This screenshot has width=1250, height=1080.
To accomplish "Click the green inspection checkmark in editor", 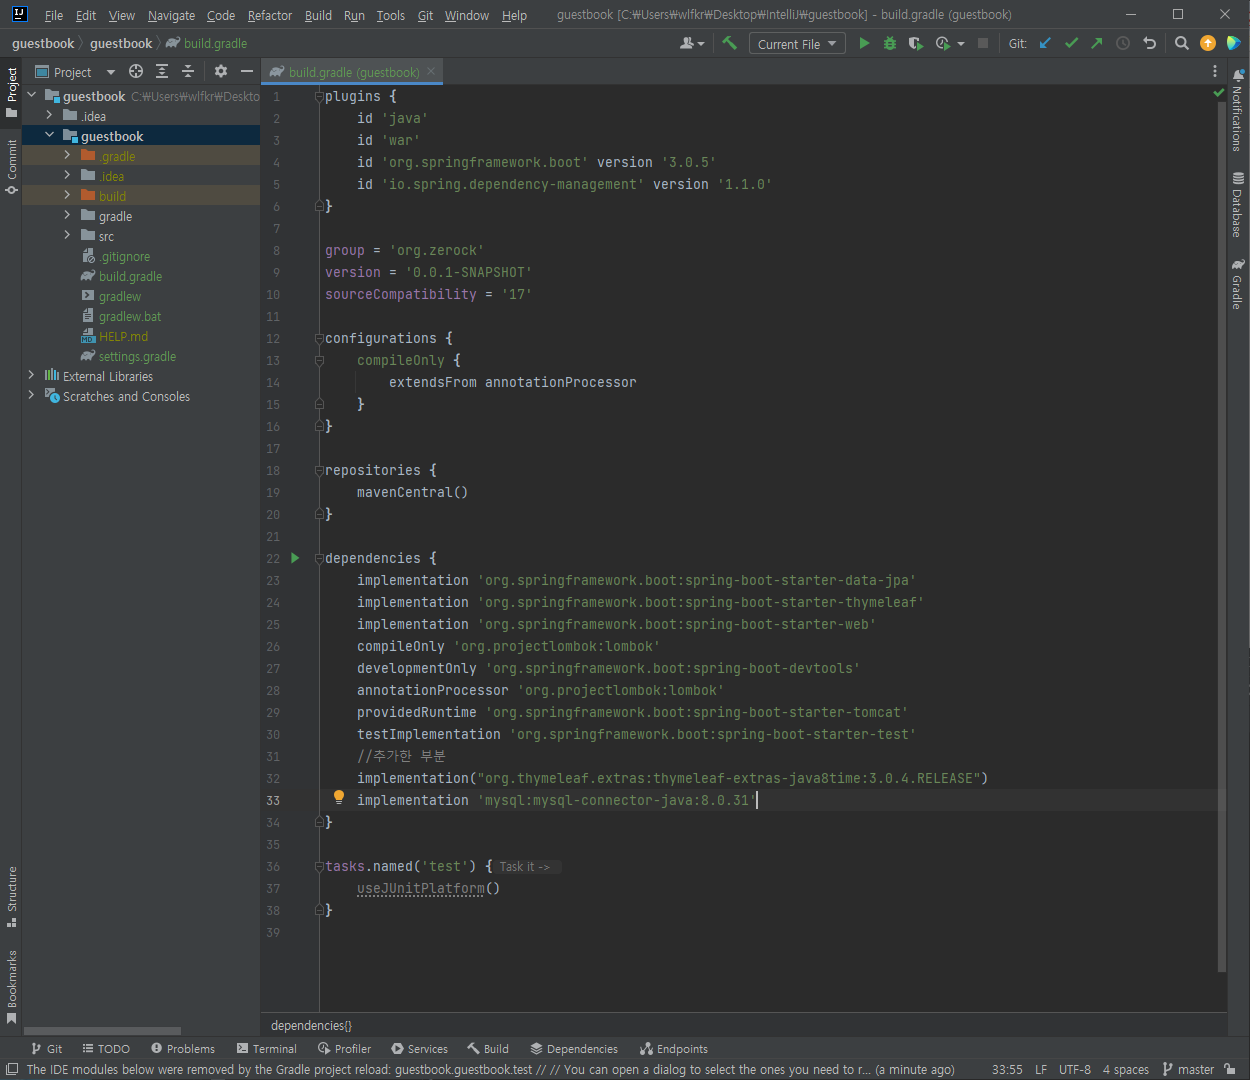I will (1218, 93).
